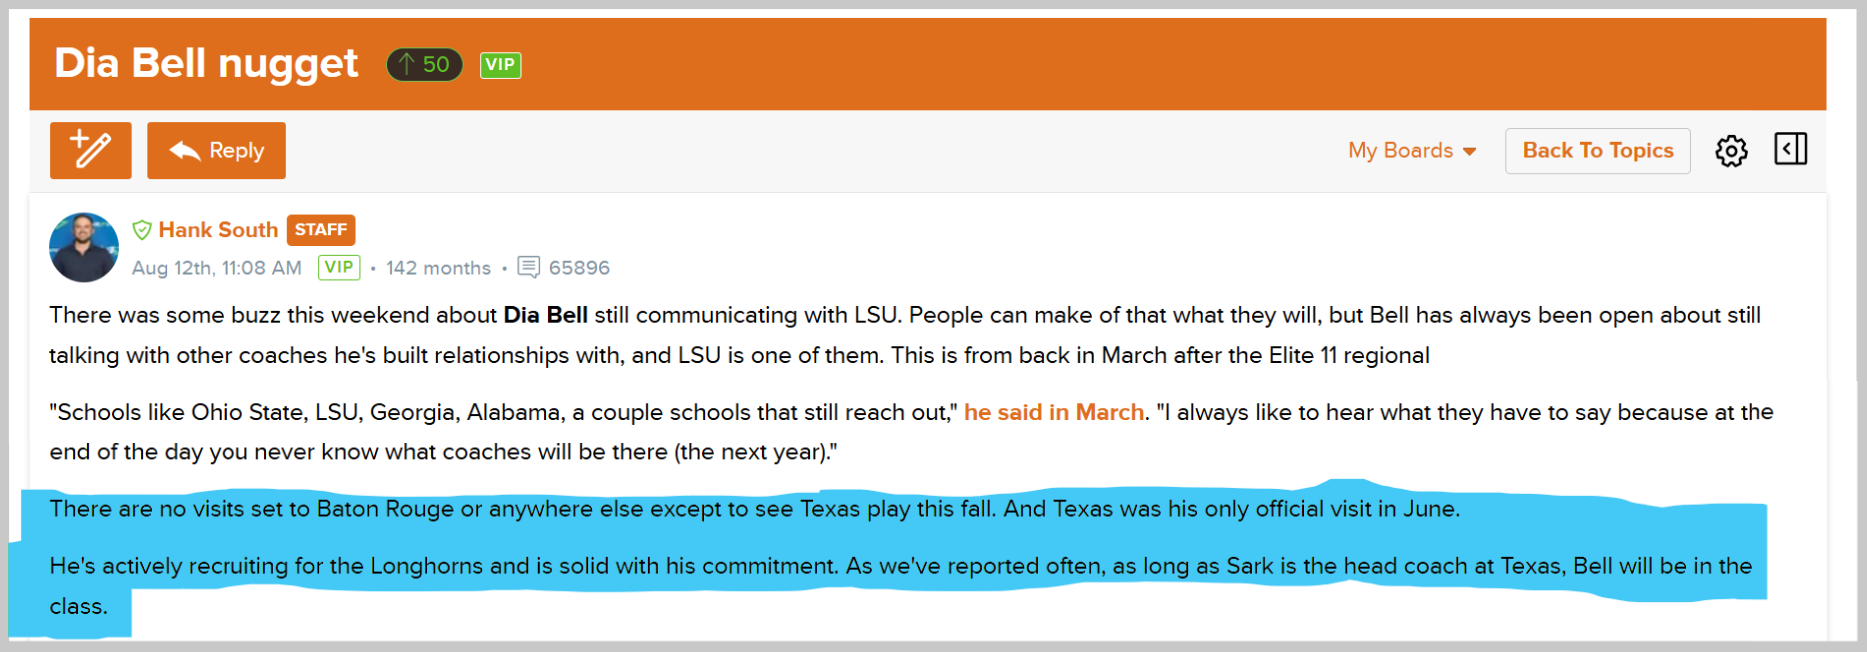The image size is (1867, 652).
Task: Go Back To Topics
Action: [x=1597, y=151]
